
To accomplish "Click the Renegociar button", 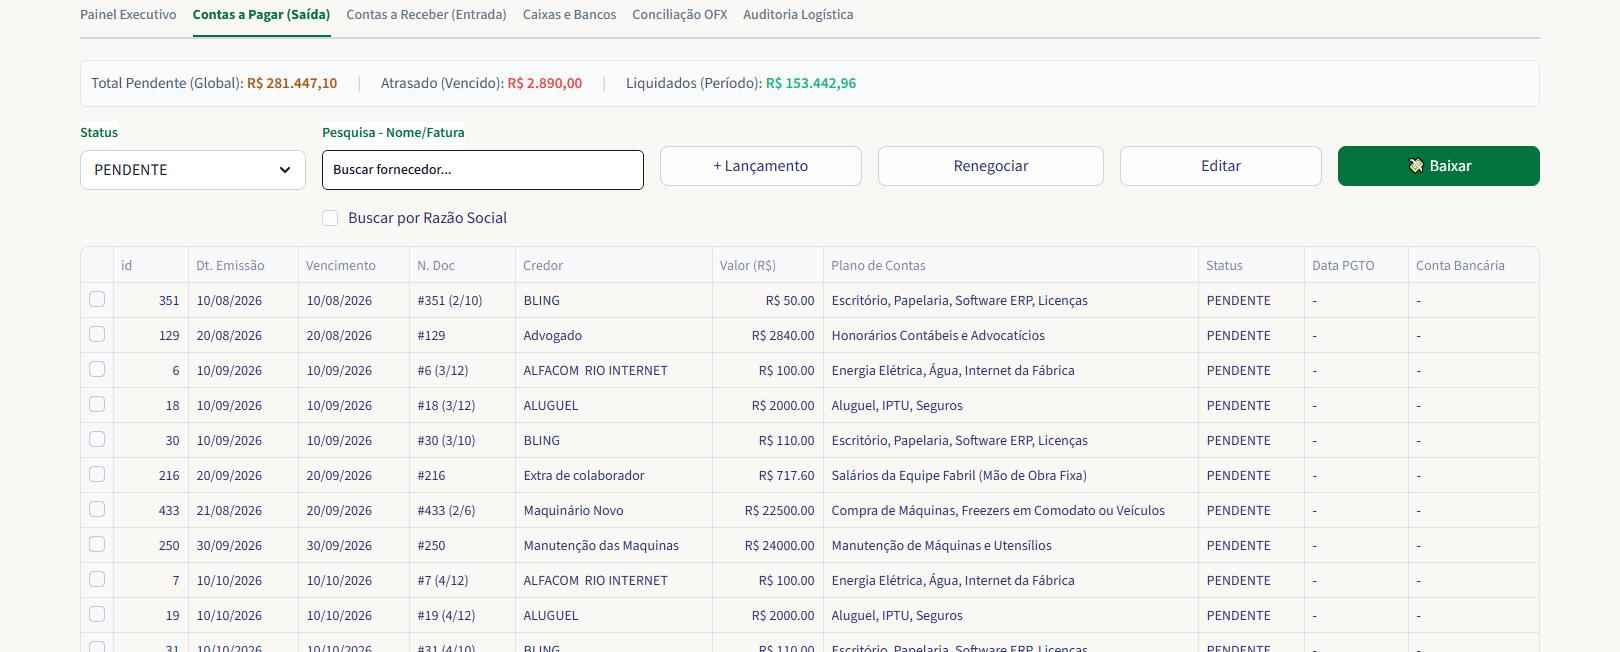I will [x=991, y=166].
